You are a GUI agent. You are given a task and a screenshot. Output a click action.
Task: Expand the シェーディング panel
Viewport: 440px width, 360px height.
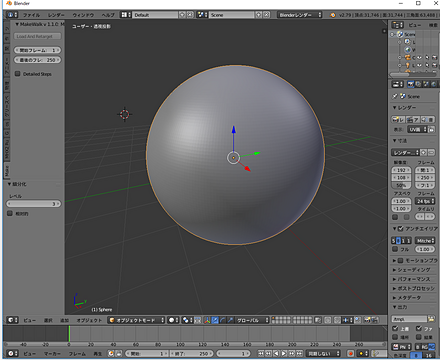[x=414, y=269]
